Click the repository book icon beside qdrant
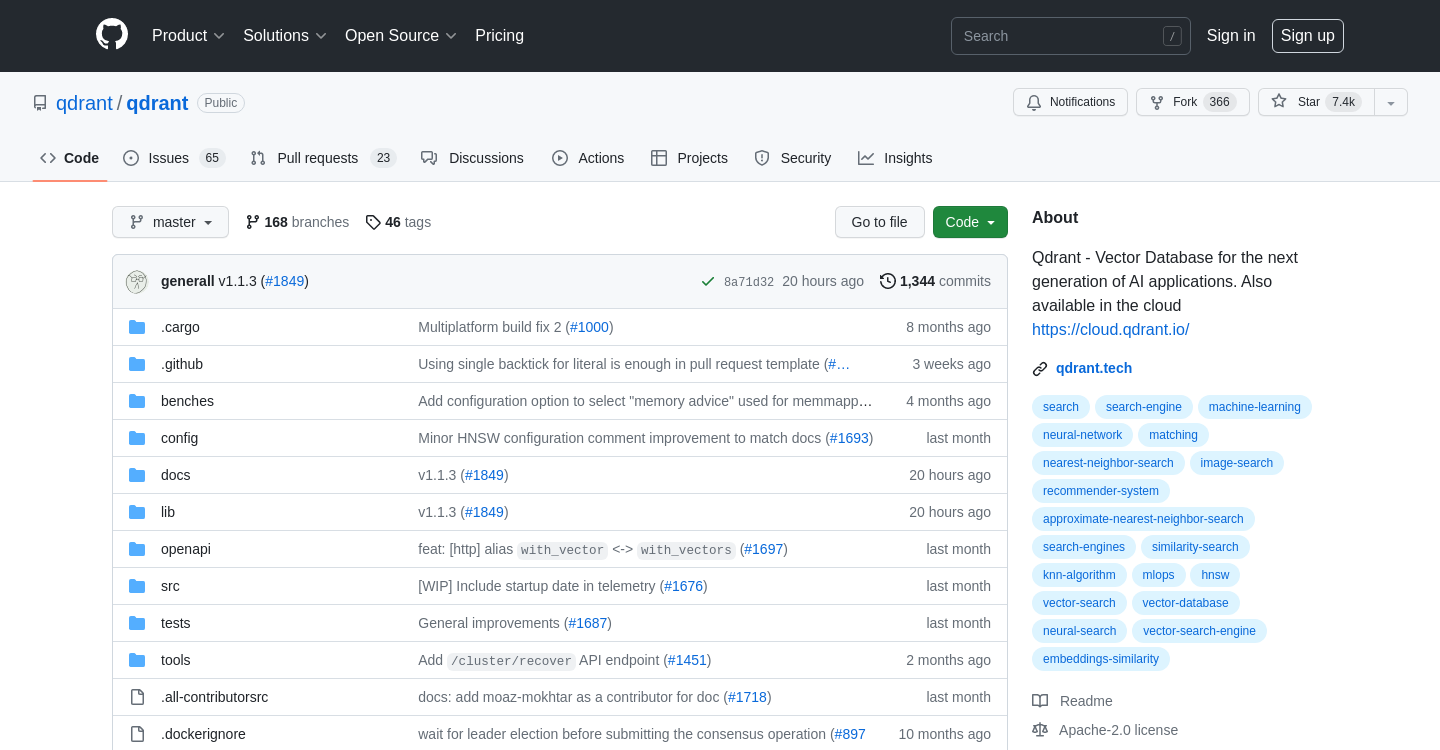 (40, 103)
